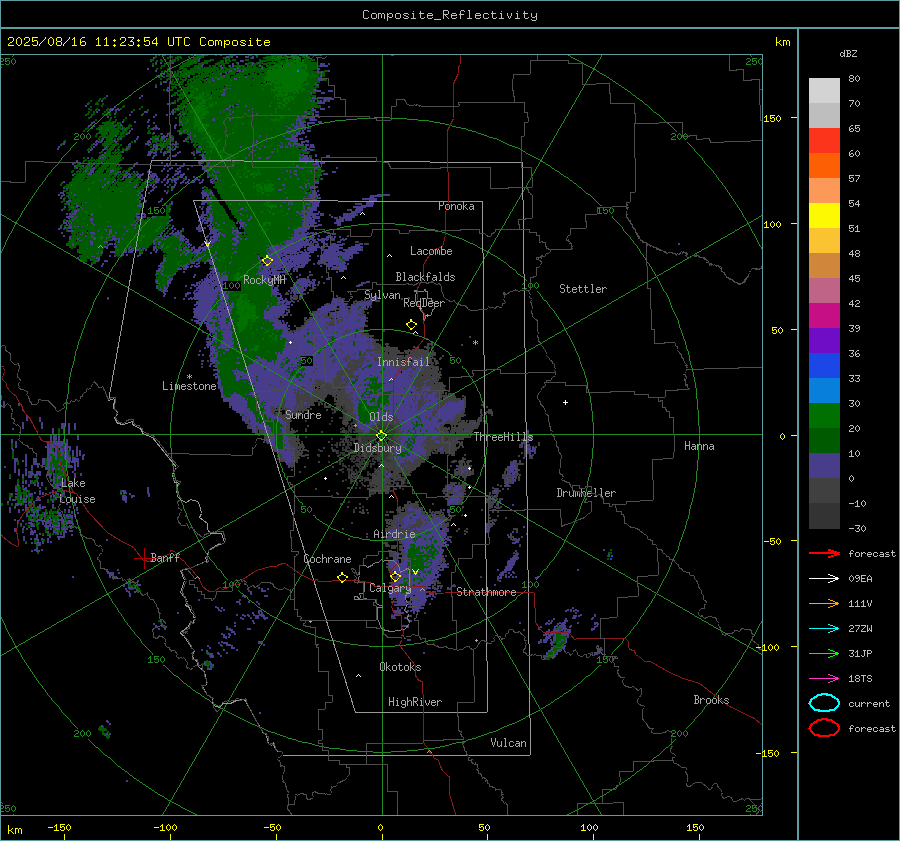Click the km label at bottom left
Image resolution: width=900 pixels, height=841 pixels.
(x=14, y=830)
